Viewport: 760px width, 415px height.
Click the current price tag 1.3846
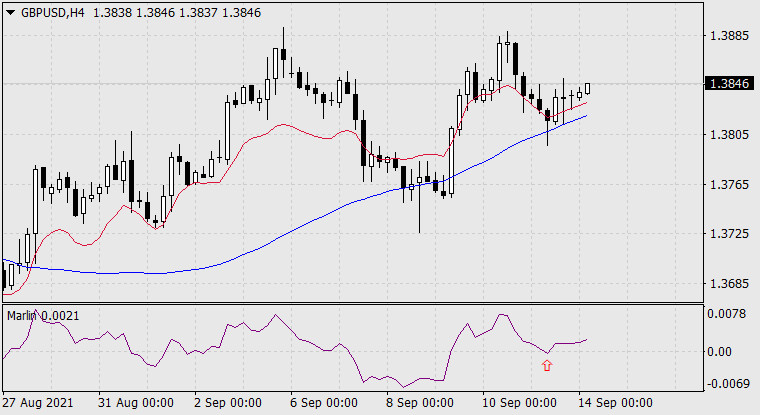click(727, 85)
